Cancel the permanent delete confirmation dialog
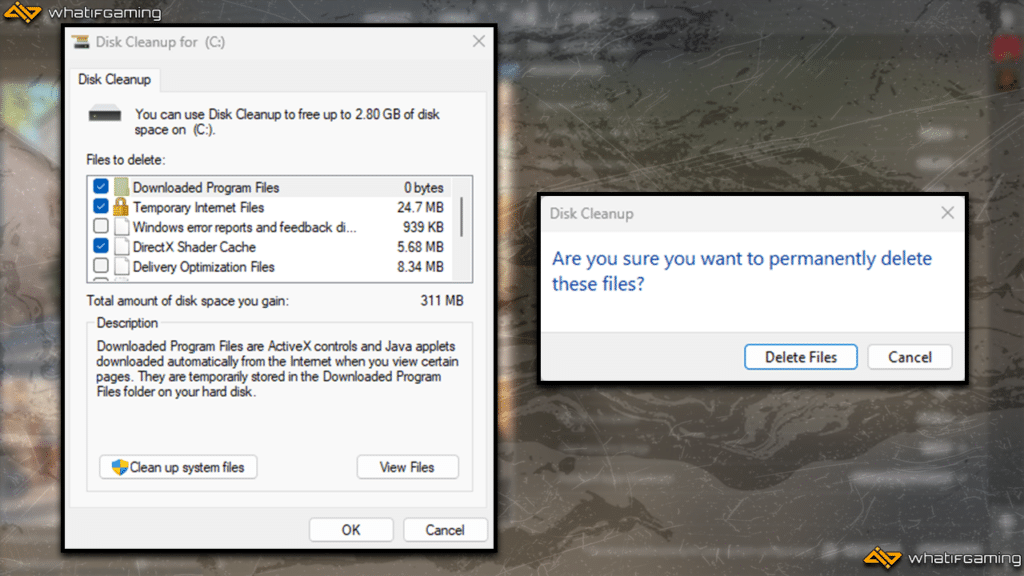This screenshot has height=576, width=1024. [x=909, y=357]
